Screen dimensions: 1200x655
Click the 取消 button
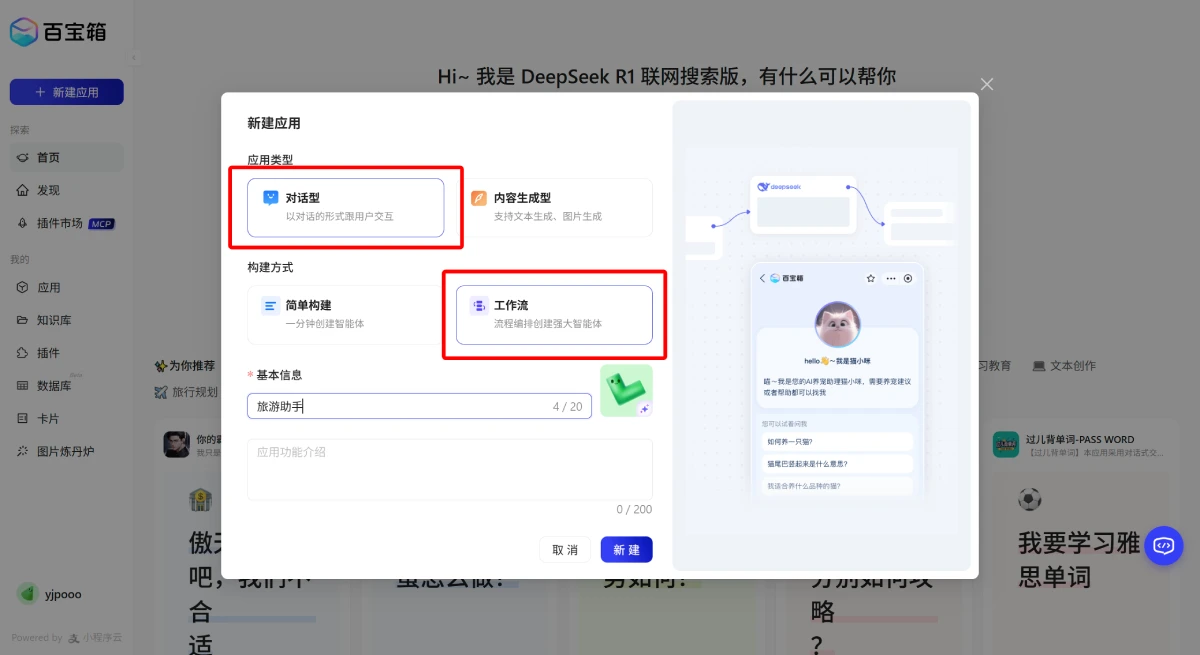(x=566, y=550)
